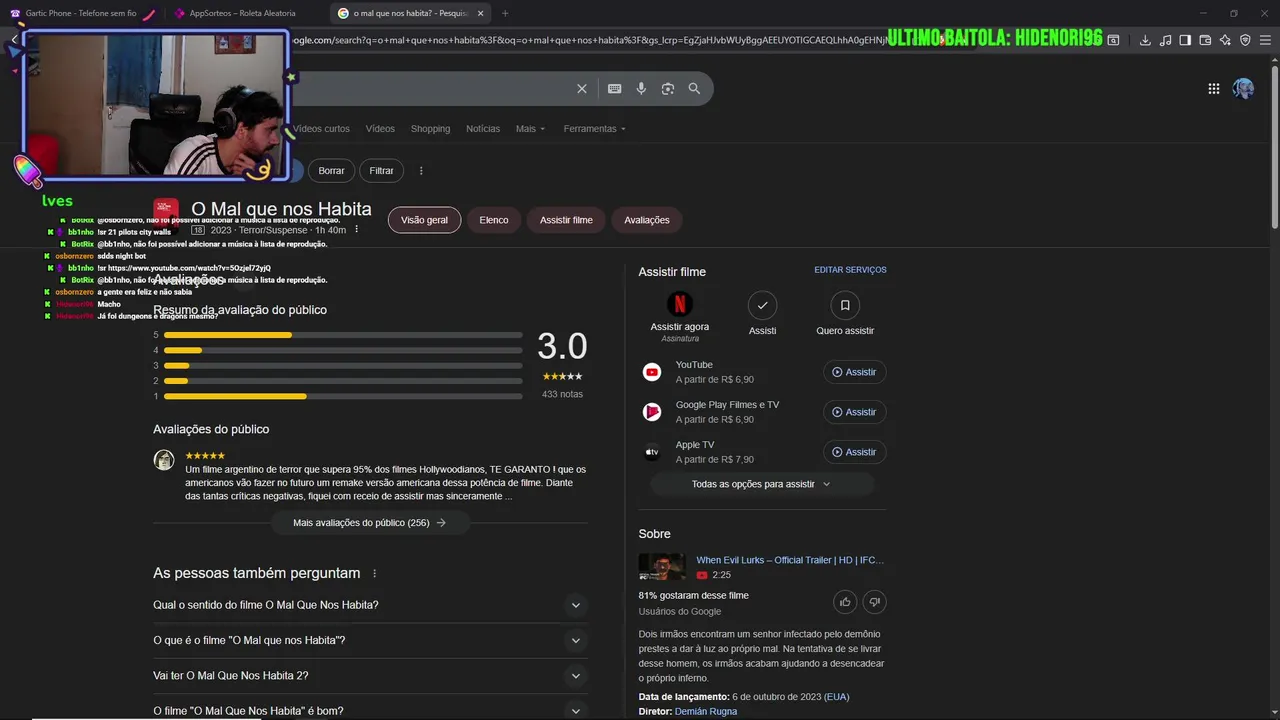Click Assistir button for Apple TV
Viewport: 1280px width, 720px height.
(854, 452)
